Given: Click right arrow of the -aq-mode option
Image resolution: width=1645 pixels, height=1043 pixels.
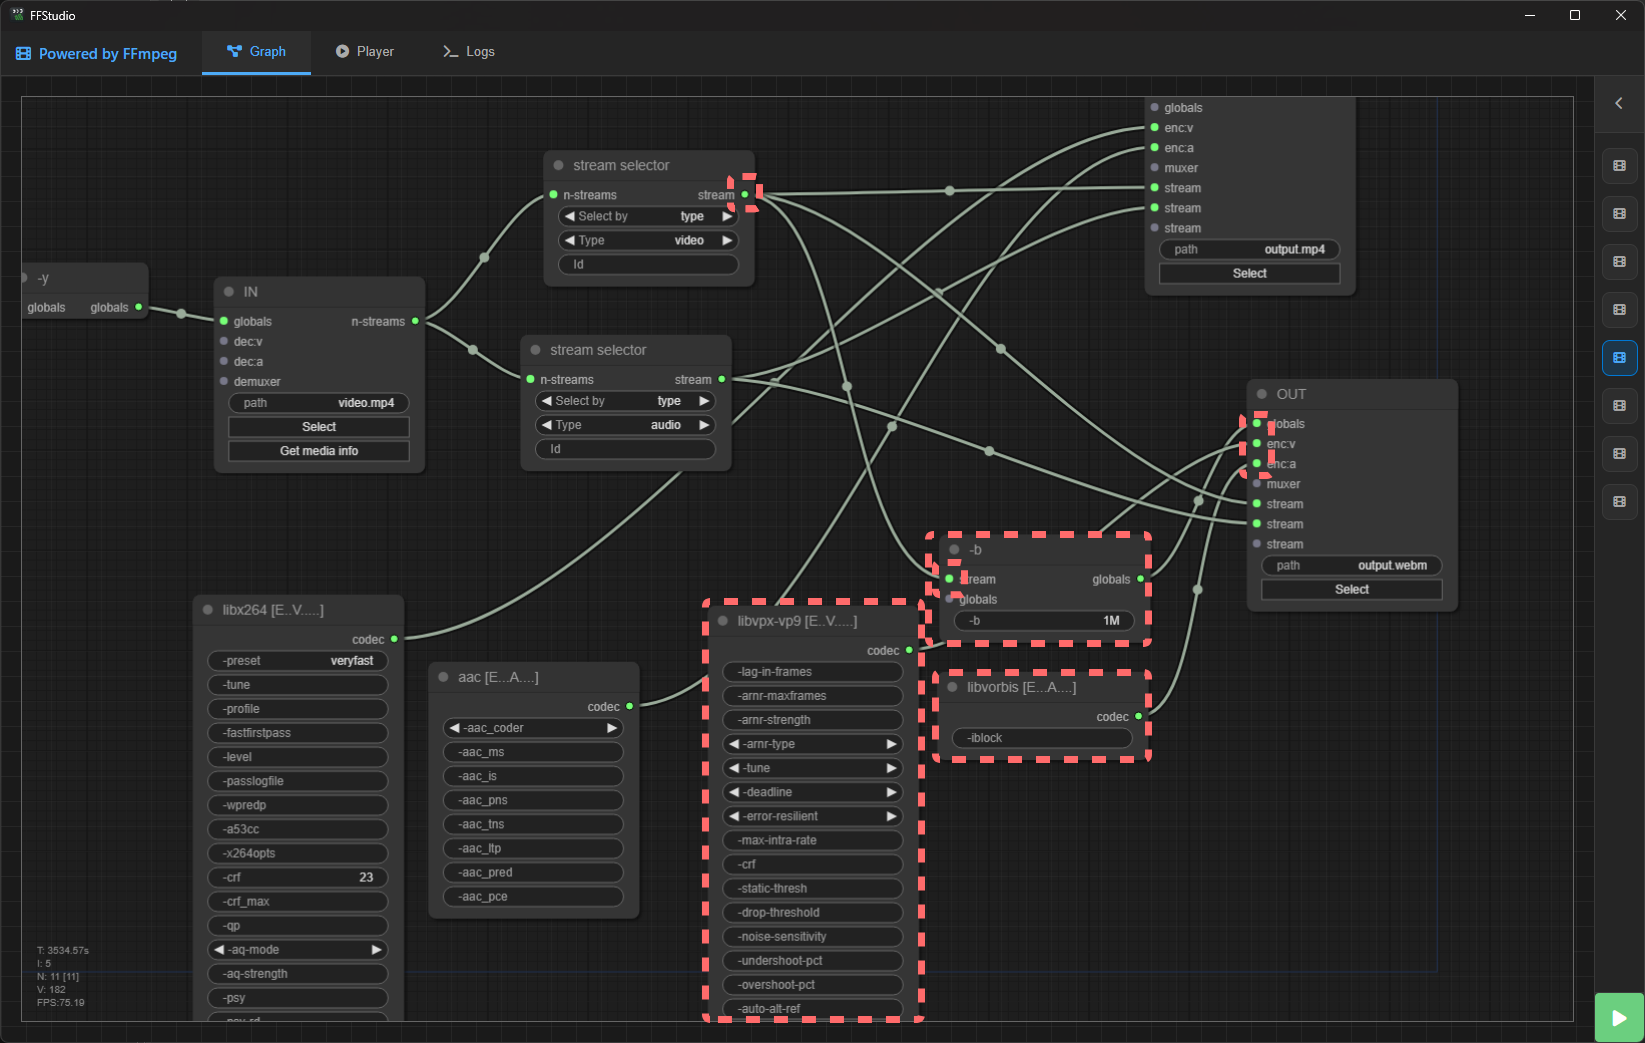Looking at the screenshot, I should 377,950.
